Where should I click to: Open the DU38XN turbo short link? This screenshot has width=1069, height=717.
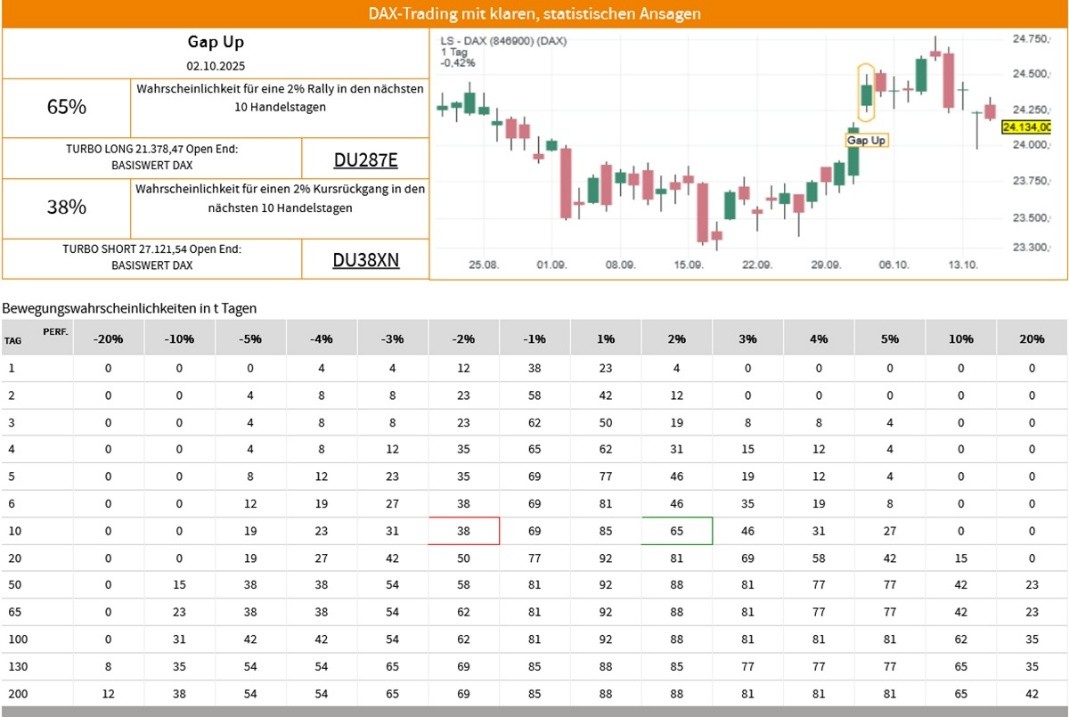click(365, 260)
